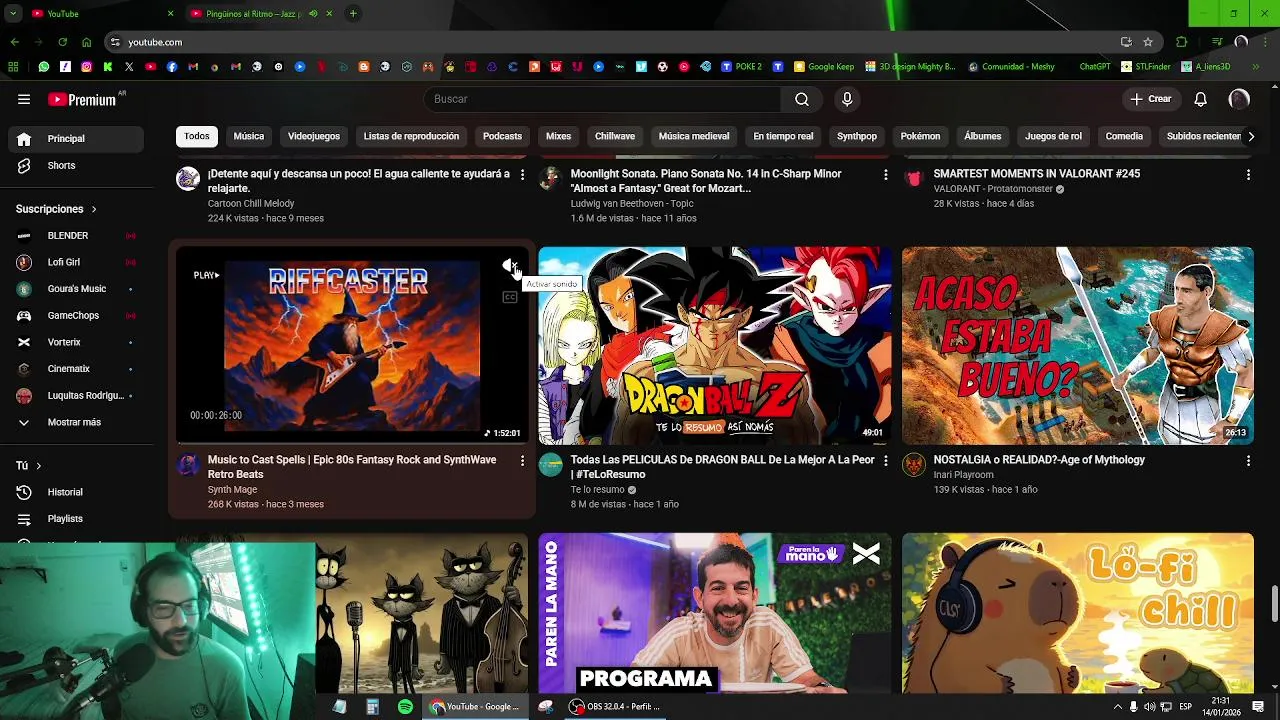The image size is (1280, 720).
Task: Reload the page
Action: [x=62, y=42]
